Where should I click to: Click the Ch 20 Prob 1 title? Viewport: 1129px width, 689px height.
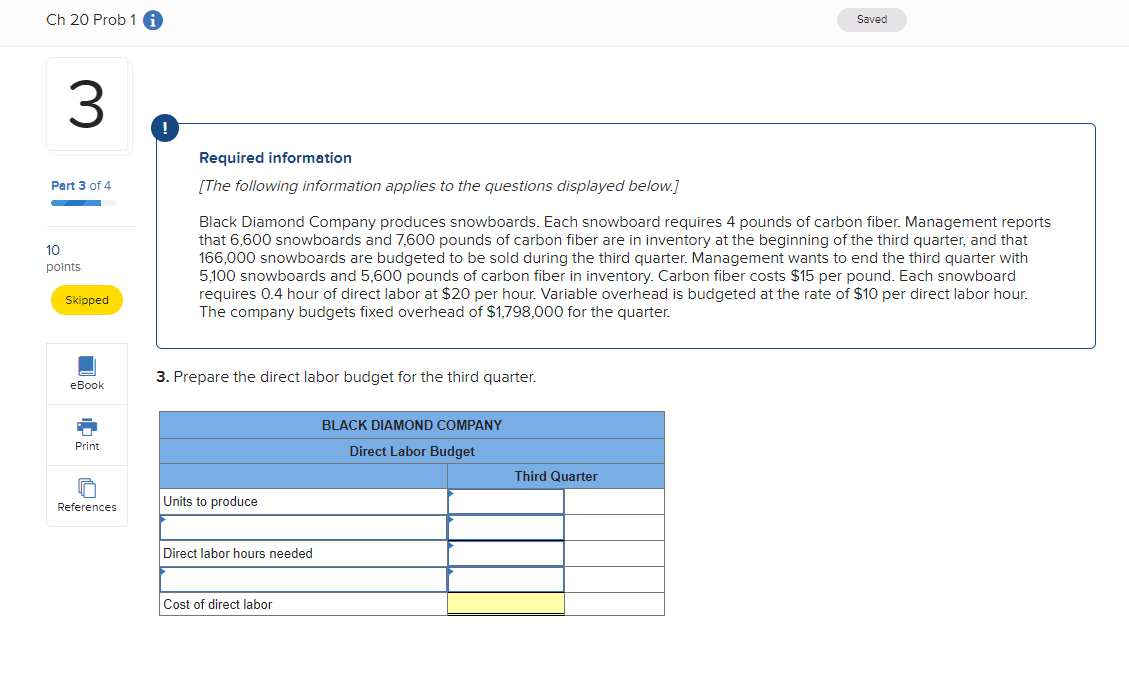tap(91, 20)
